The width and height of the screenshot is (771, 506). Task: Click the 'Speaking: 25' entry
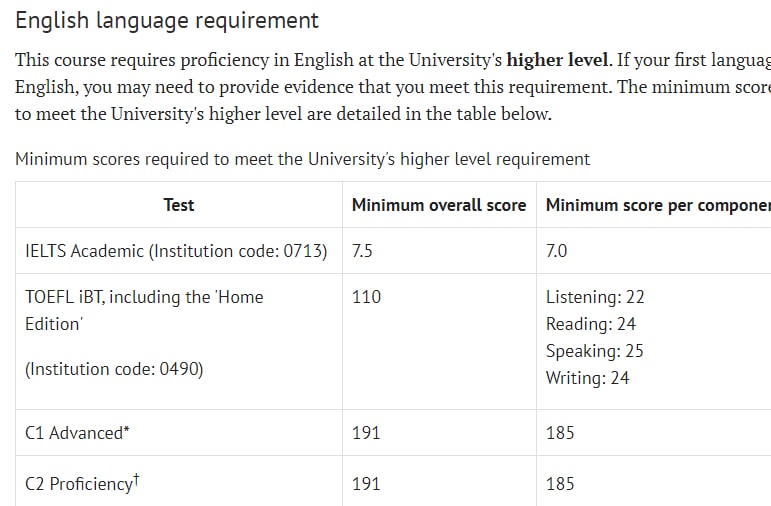pos(594,351)
